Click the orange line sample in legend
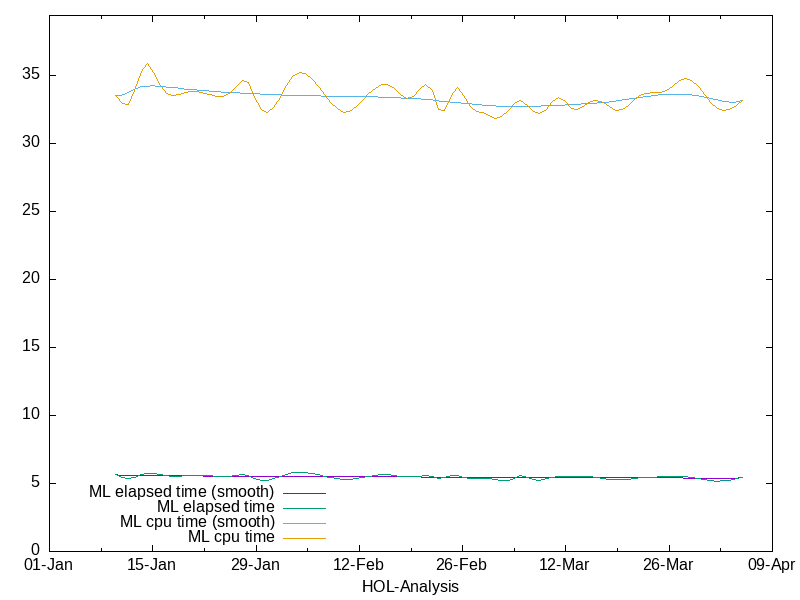This screenshot has height=600, width=800. click(x=304, y=538)
